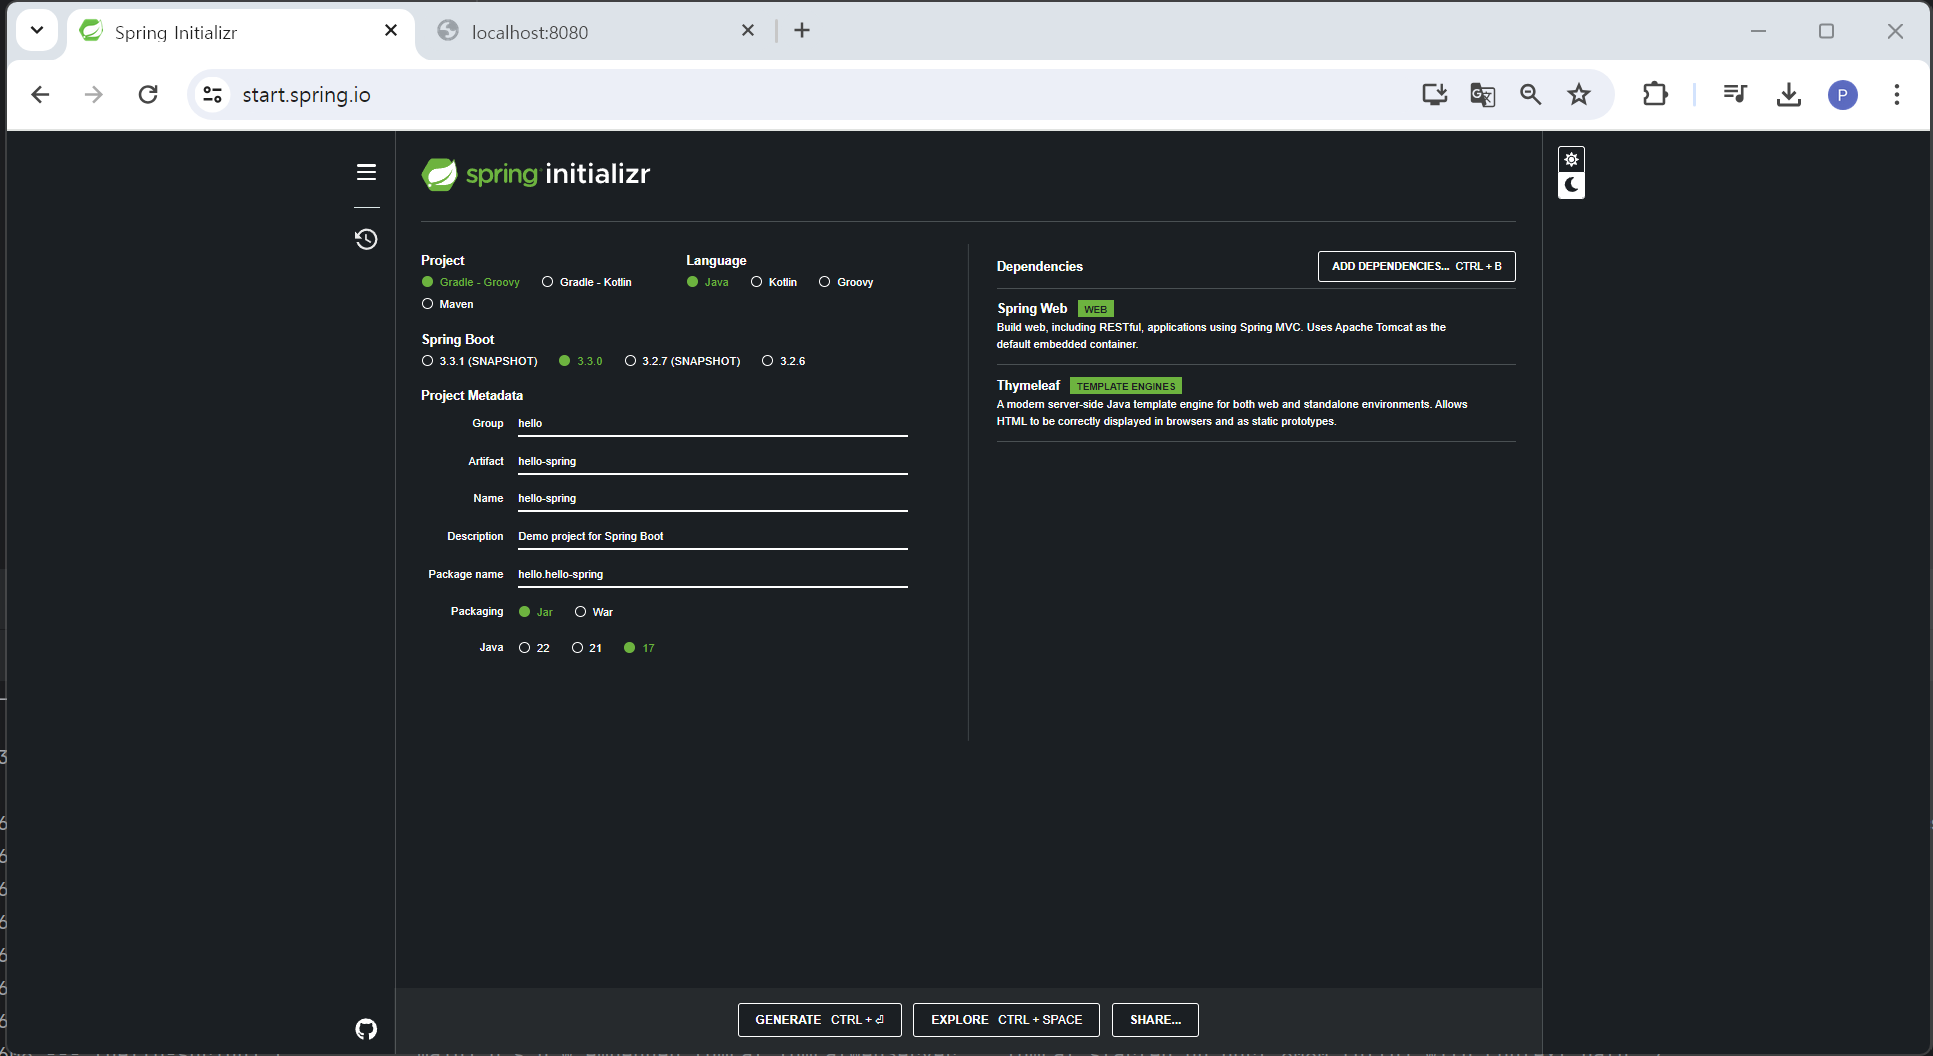Click the WEB tag badge
1933x1056 pixels.
click(x=1096, y=309)
